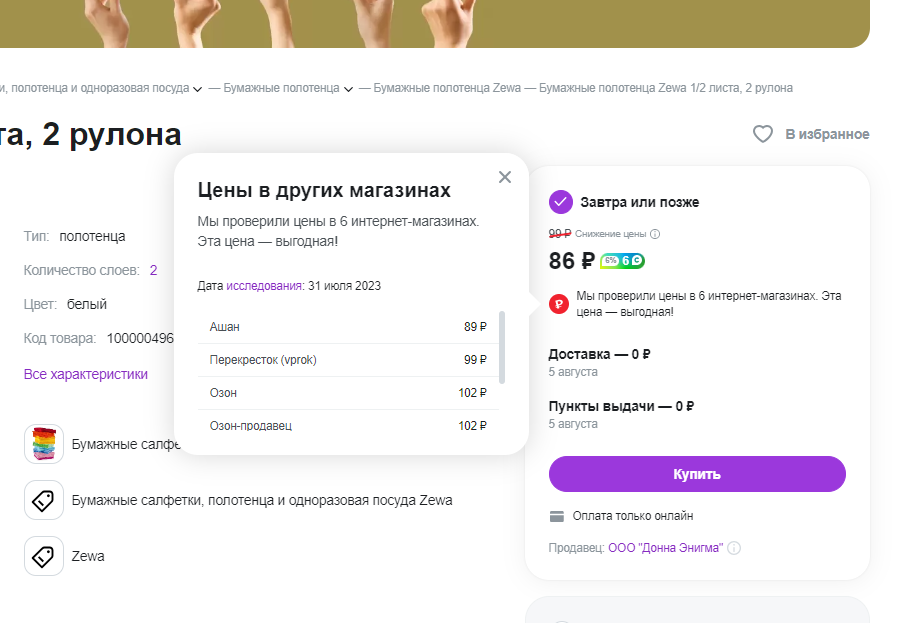
Task: Open Все характеристики link
Action: 85,374
